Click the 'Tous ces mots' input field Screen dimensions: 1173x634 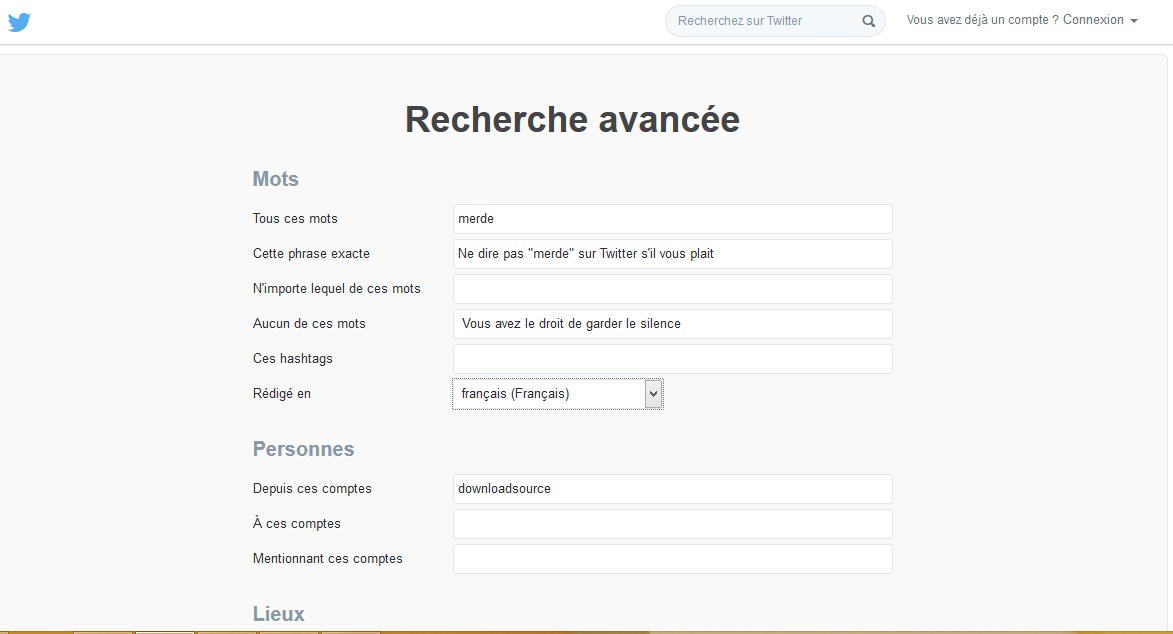click(x=673, y=219)
